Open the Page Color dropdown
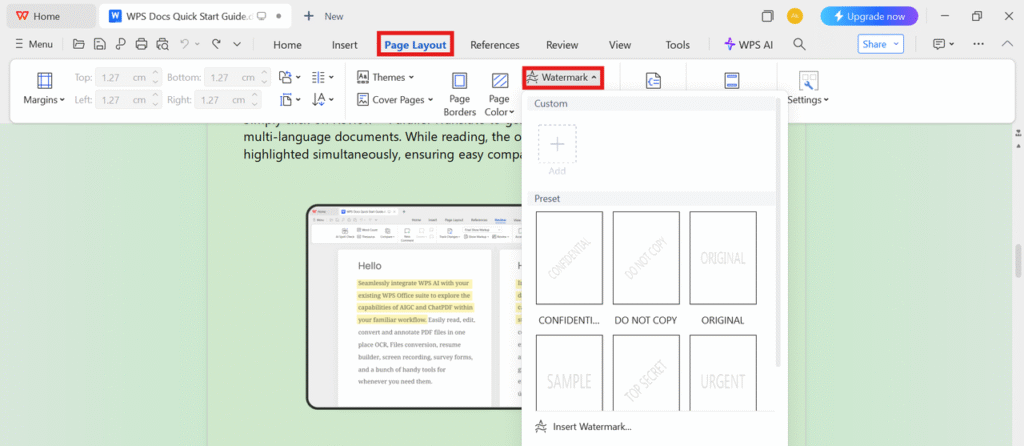Image resolution: width=1024 pixels, height=446 pixels. [500, 94]
